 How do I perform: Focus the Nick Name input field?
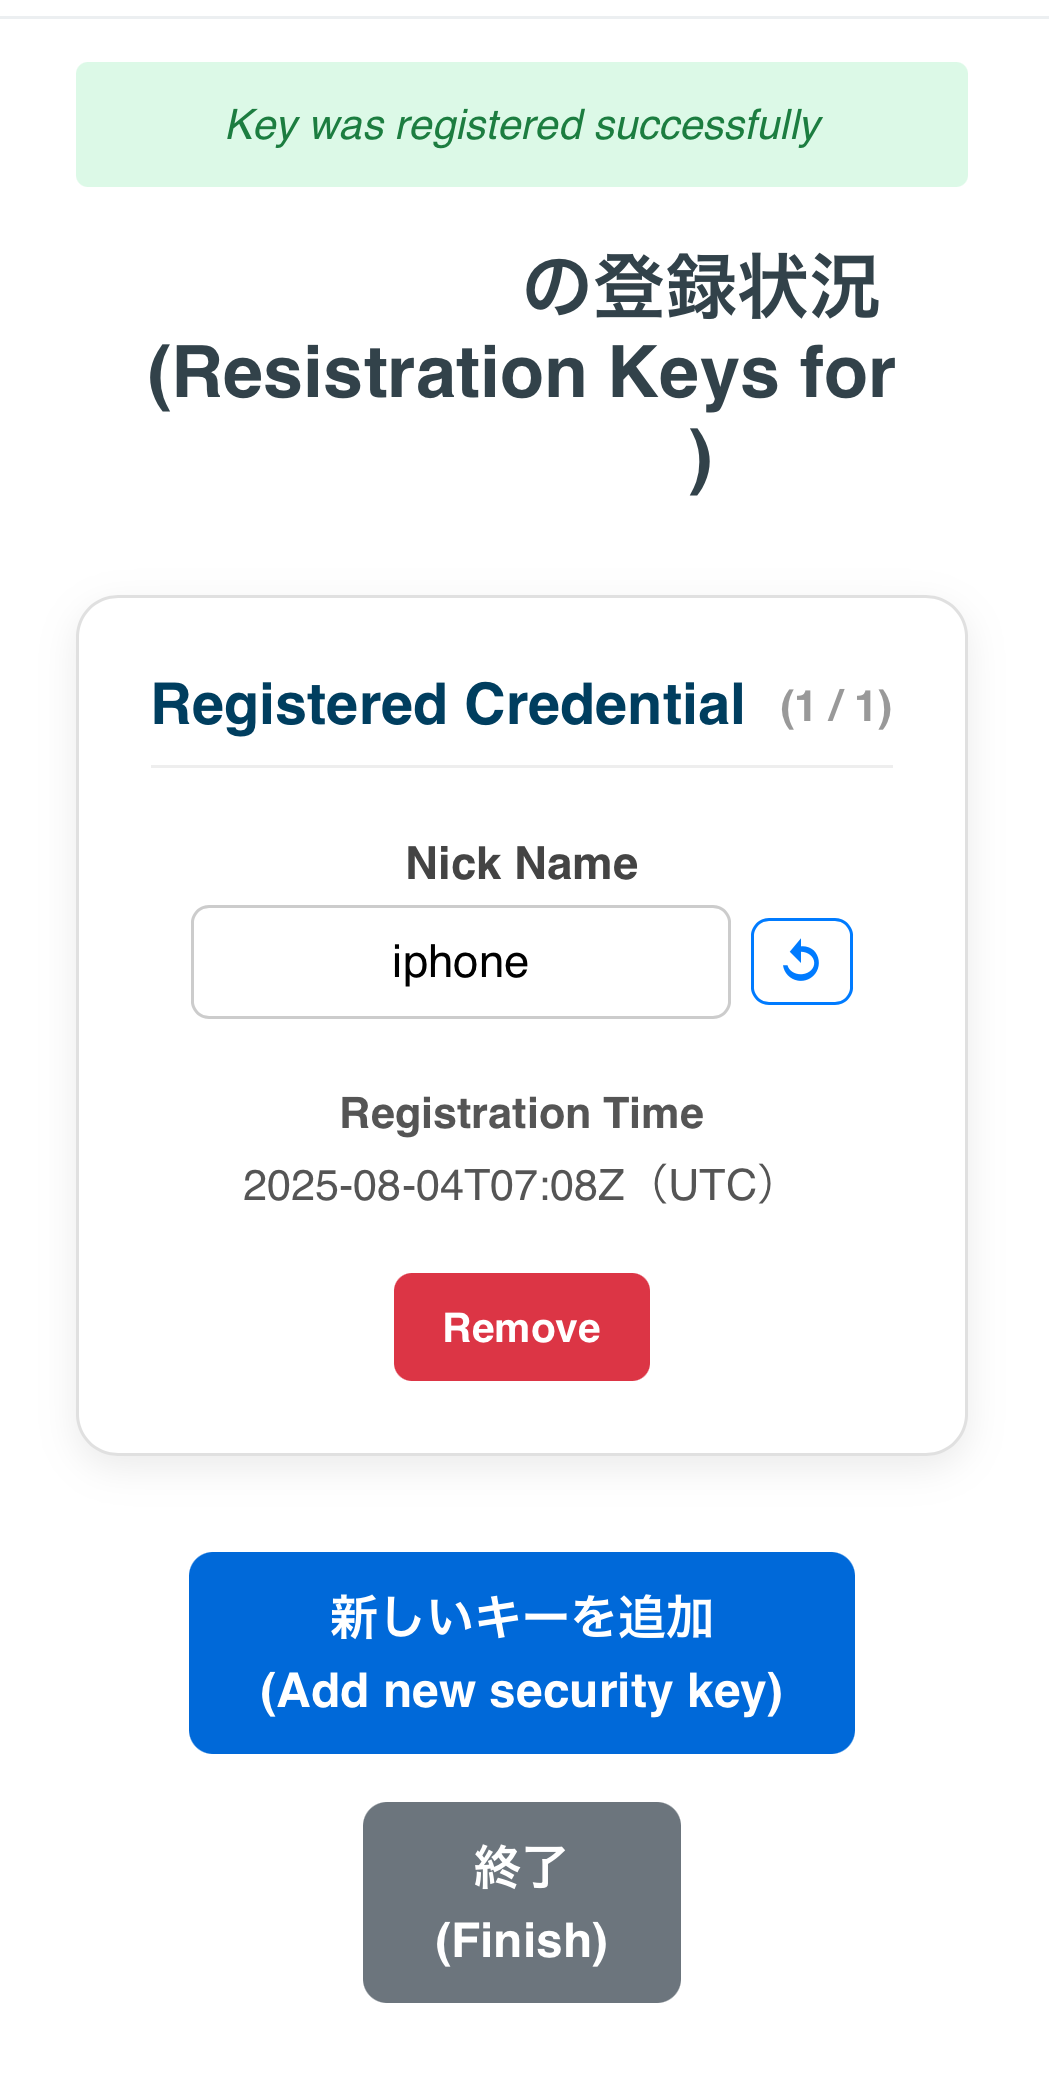pyautogui.click(x=460, y=962)
